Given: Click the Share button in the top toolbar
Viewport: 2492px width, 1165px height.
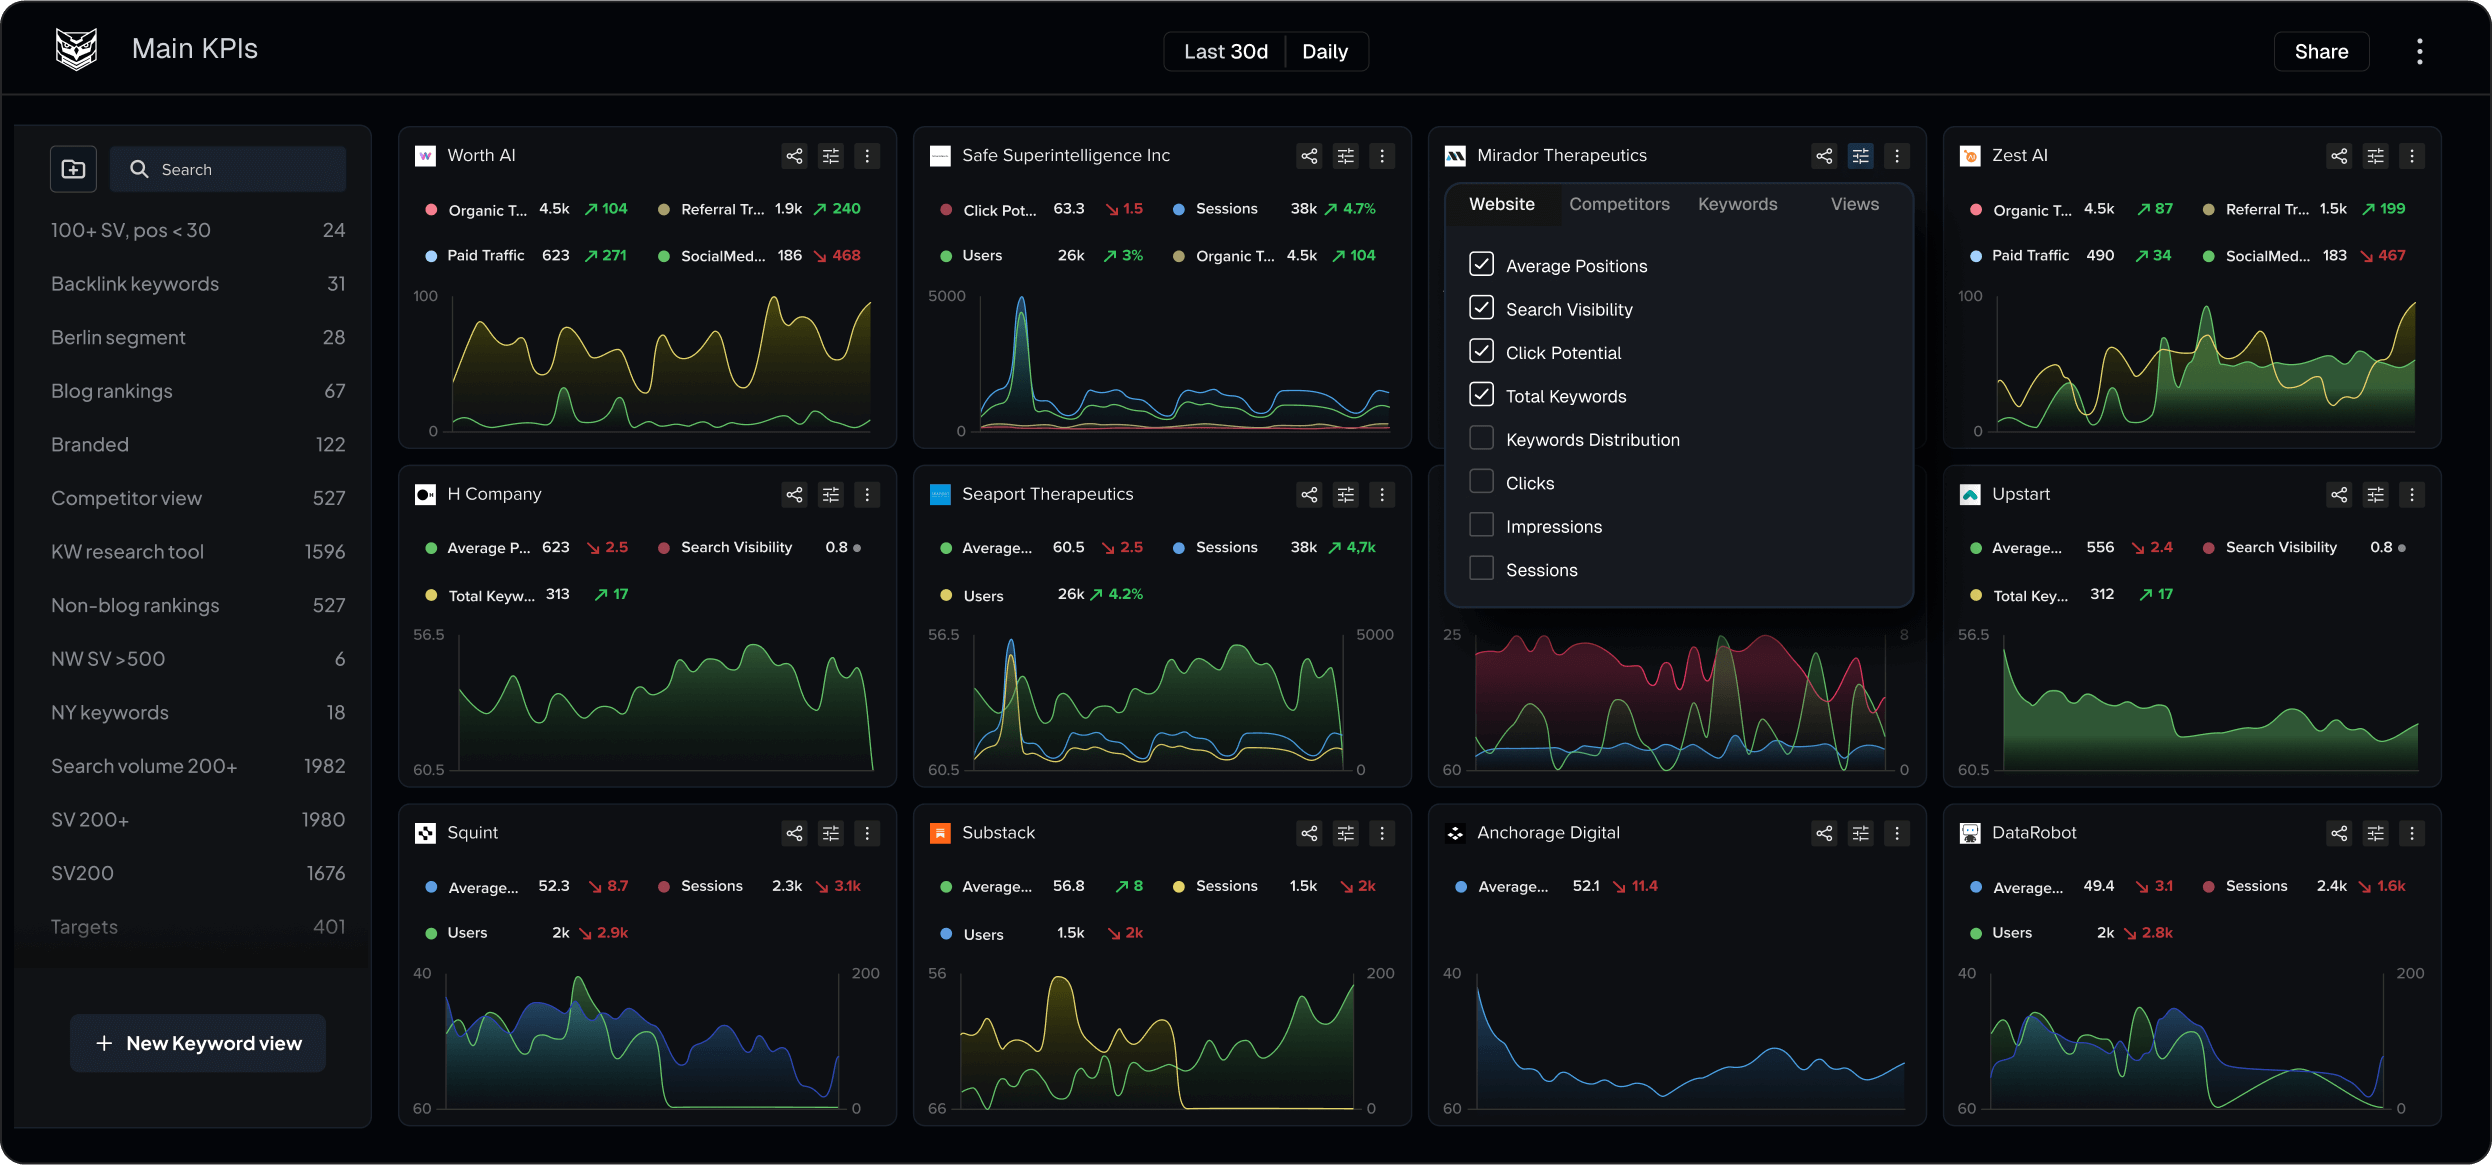Looking at the screenshot, I should 2322,51.
